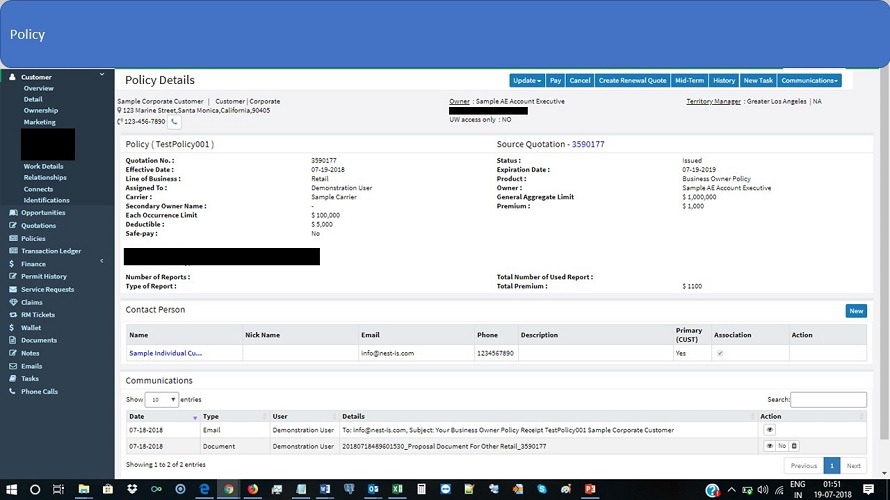Viewport: 890px width, 500px height.
Task: View the Email communication via eye icon
Action: tap(769, 430)
